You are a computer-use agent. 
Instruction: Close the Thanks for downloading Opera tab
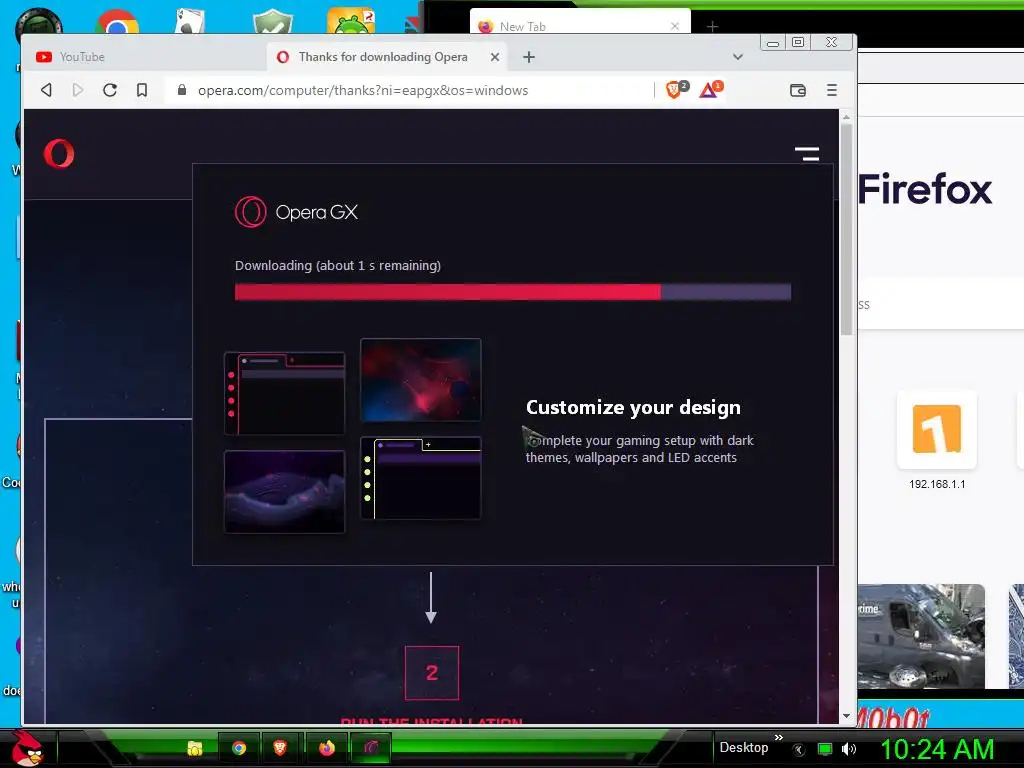[495, 57]
